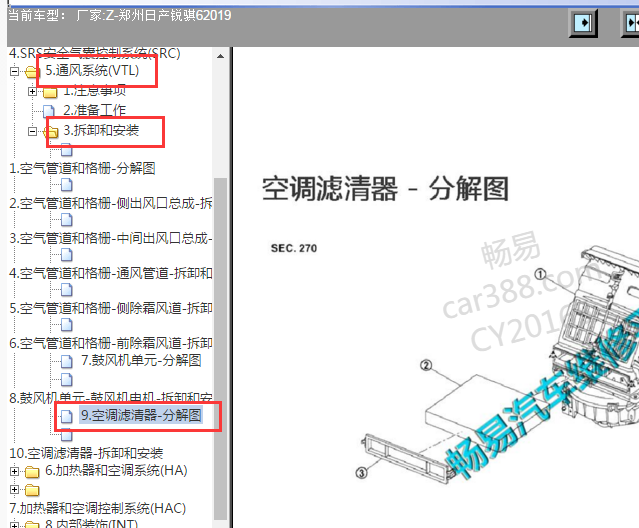Screen dimensions: 639x528
Task: Open 2.空气管道和格栅-侧出风口总成 entry
Action: 110,203
